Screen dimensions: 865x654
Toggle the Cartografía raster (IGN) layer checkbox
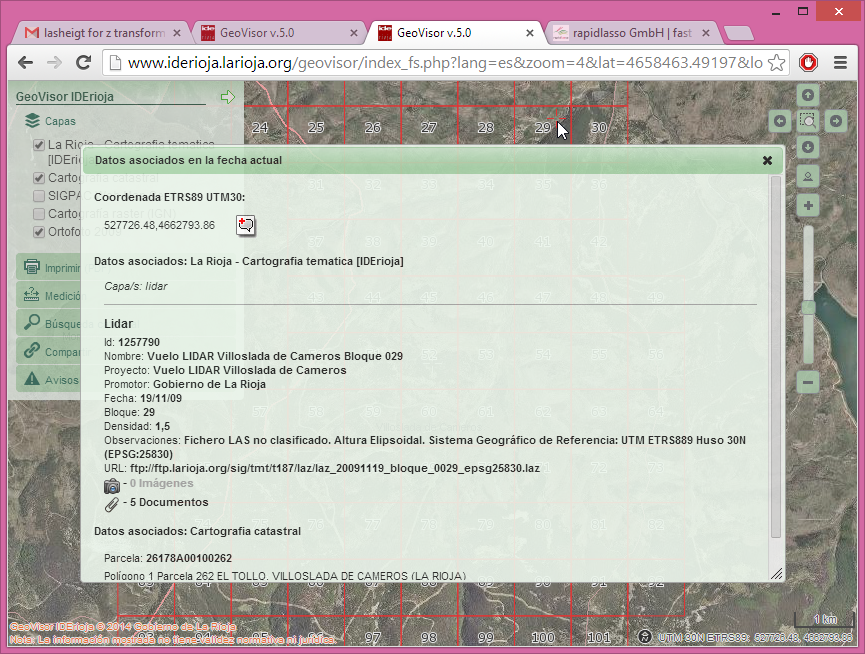[x=39, y=214]
